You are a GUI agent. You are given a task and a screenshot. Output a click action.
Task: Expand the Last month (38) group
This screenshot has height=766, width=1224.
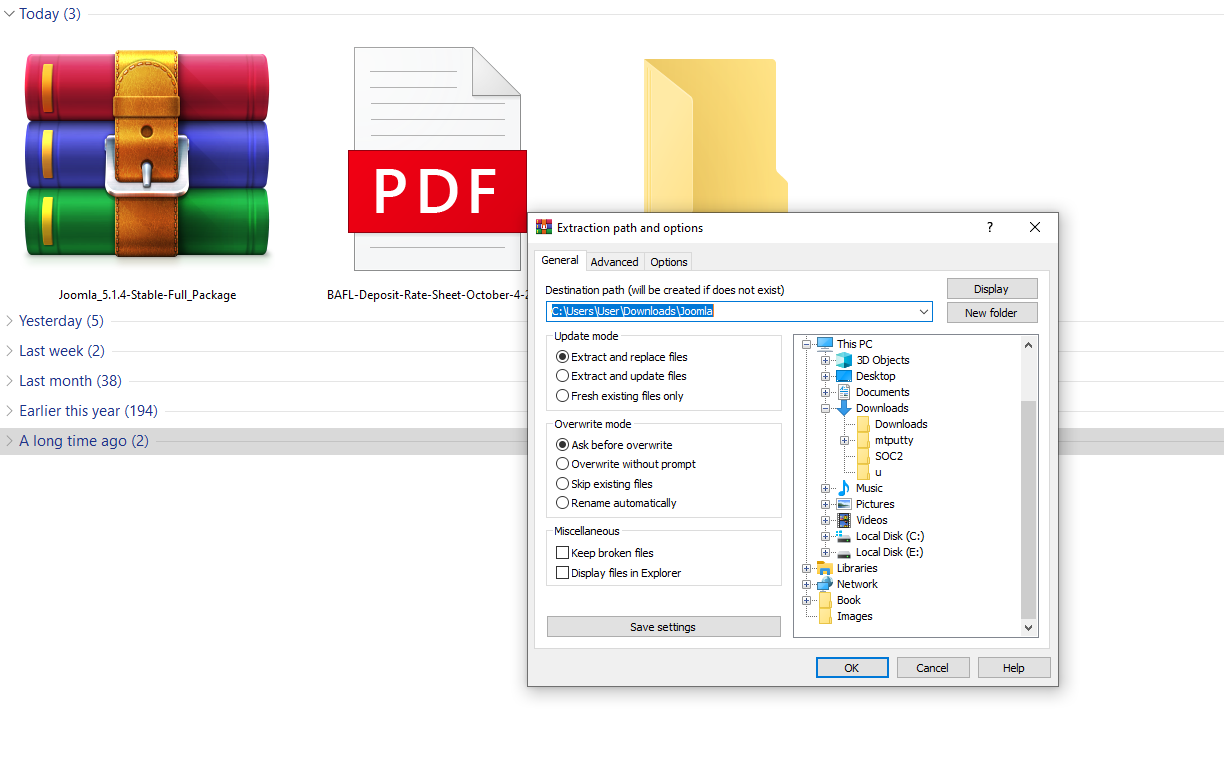click(x=10, y=381)
